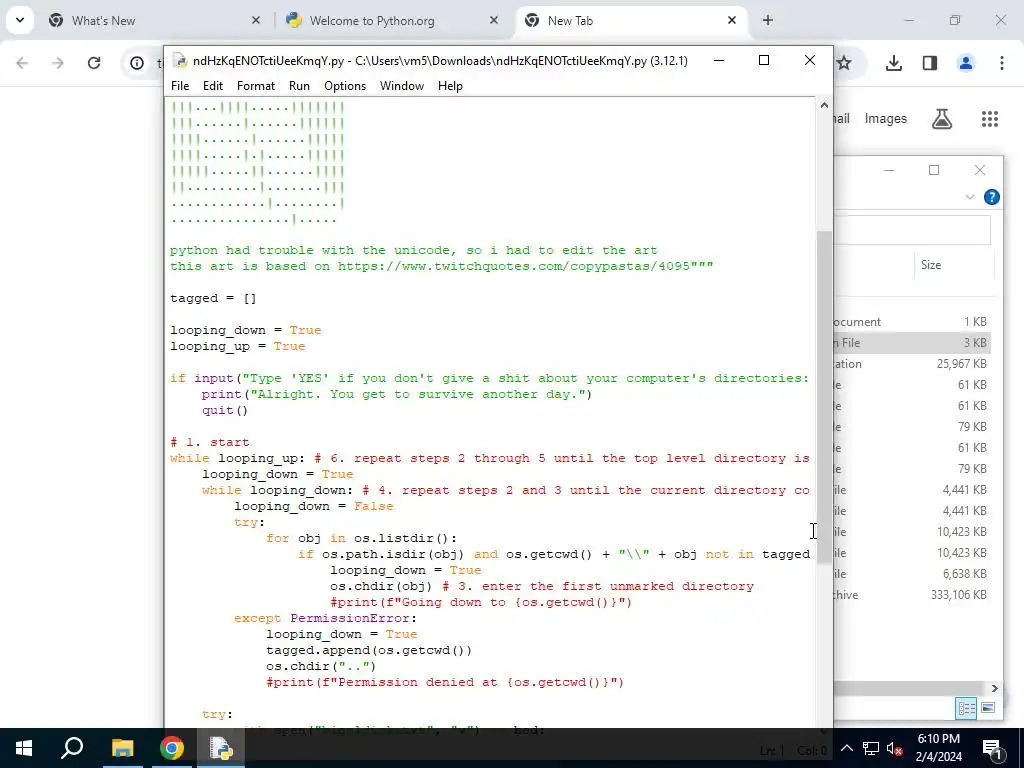Image resolution: width=1024 pixels, height=768 pixels.
Task: Click the twitchquotes URL text line
Action: (441, 266)
